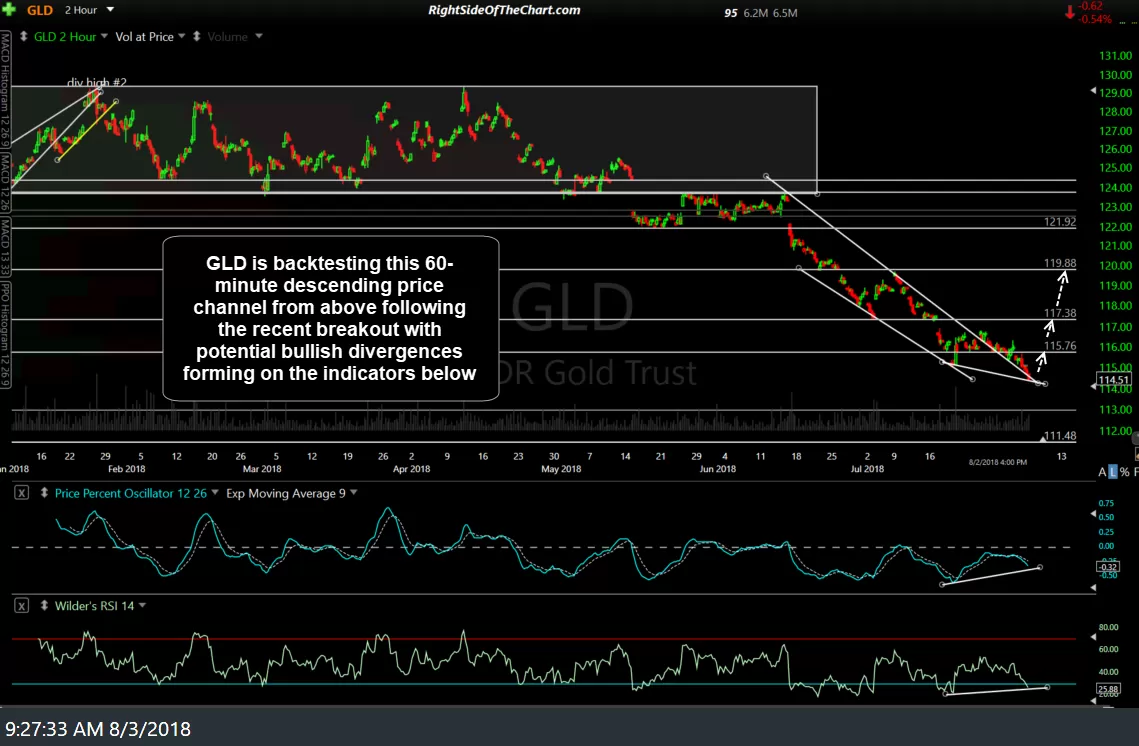1139x746 pixels.
Task: Click the move handle left of Volume
Action: pos(196,36)
